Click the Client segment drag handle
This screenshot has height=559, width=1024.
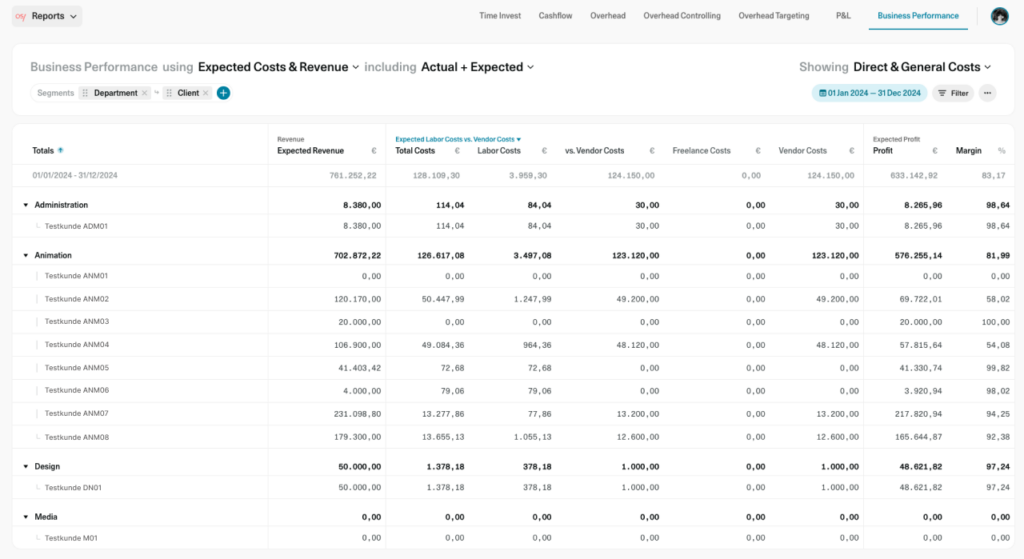point(169,93)
